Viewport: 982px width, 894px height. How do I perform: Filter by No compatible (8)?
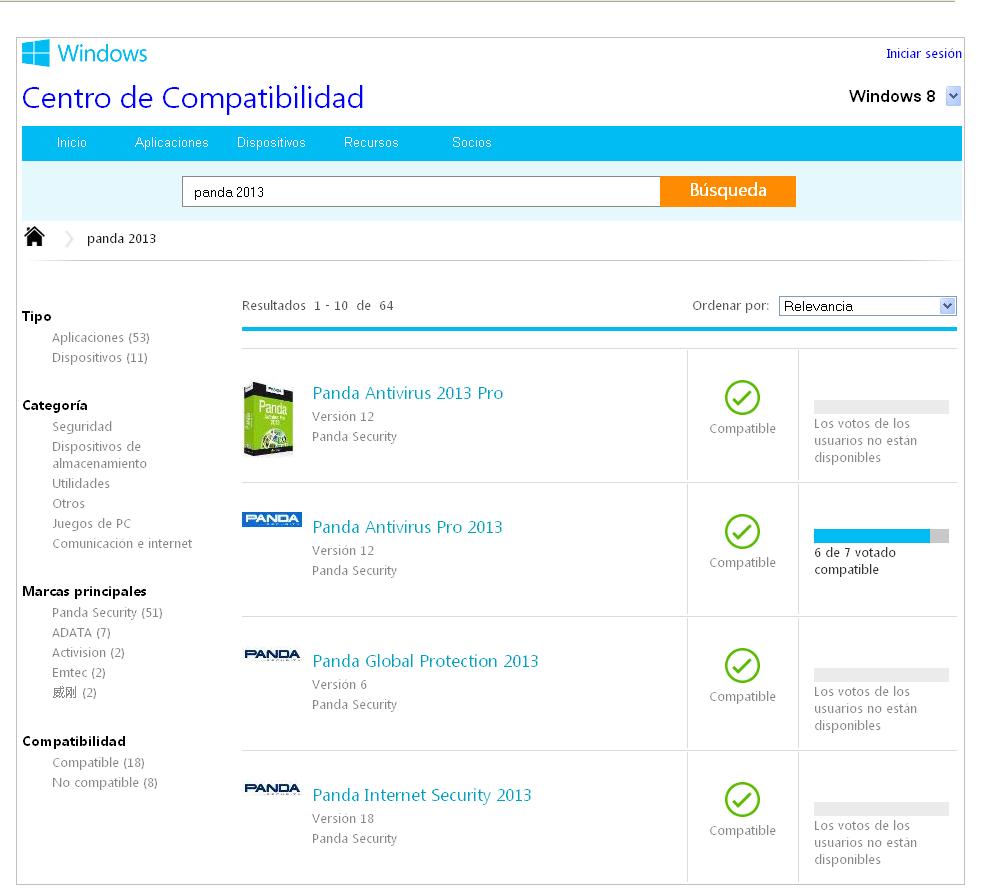(x=105, y=783)
